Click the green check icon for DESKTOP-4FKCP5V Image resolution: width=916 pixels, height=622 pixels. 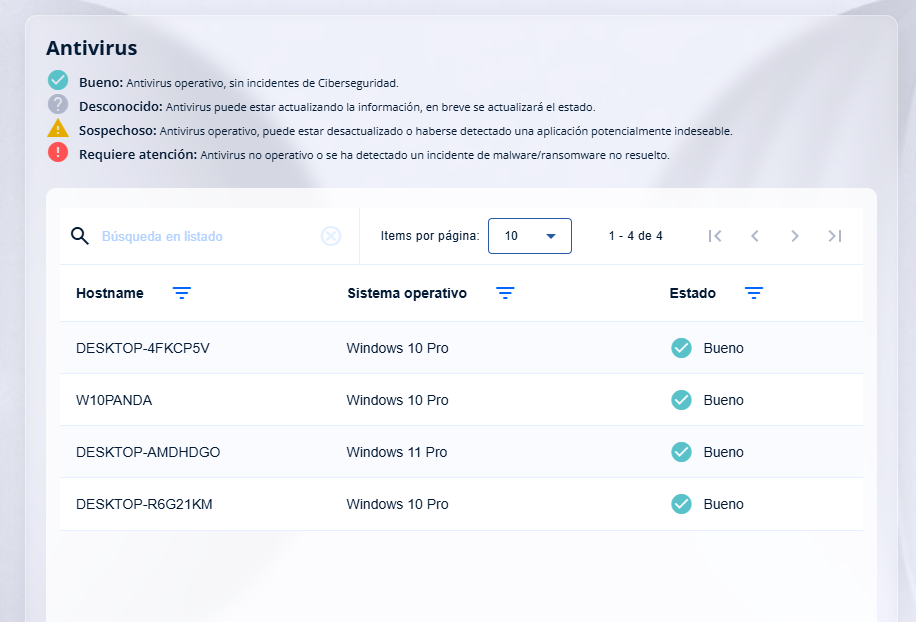click(x=681, y=348)
